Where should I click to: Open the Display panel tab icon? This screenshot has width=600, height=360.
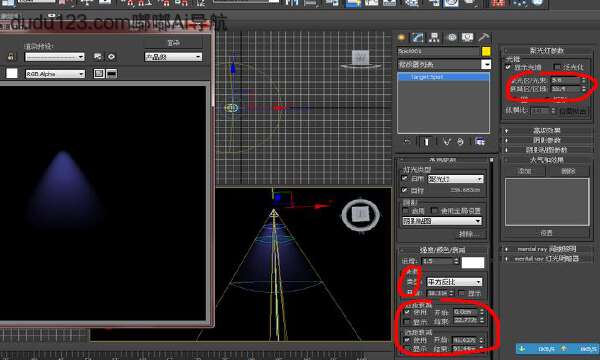(x=467, y=37)
